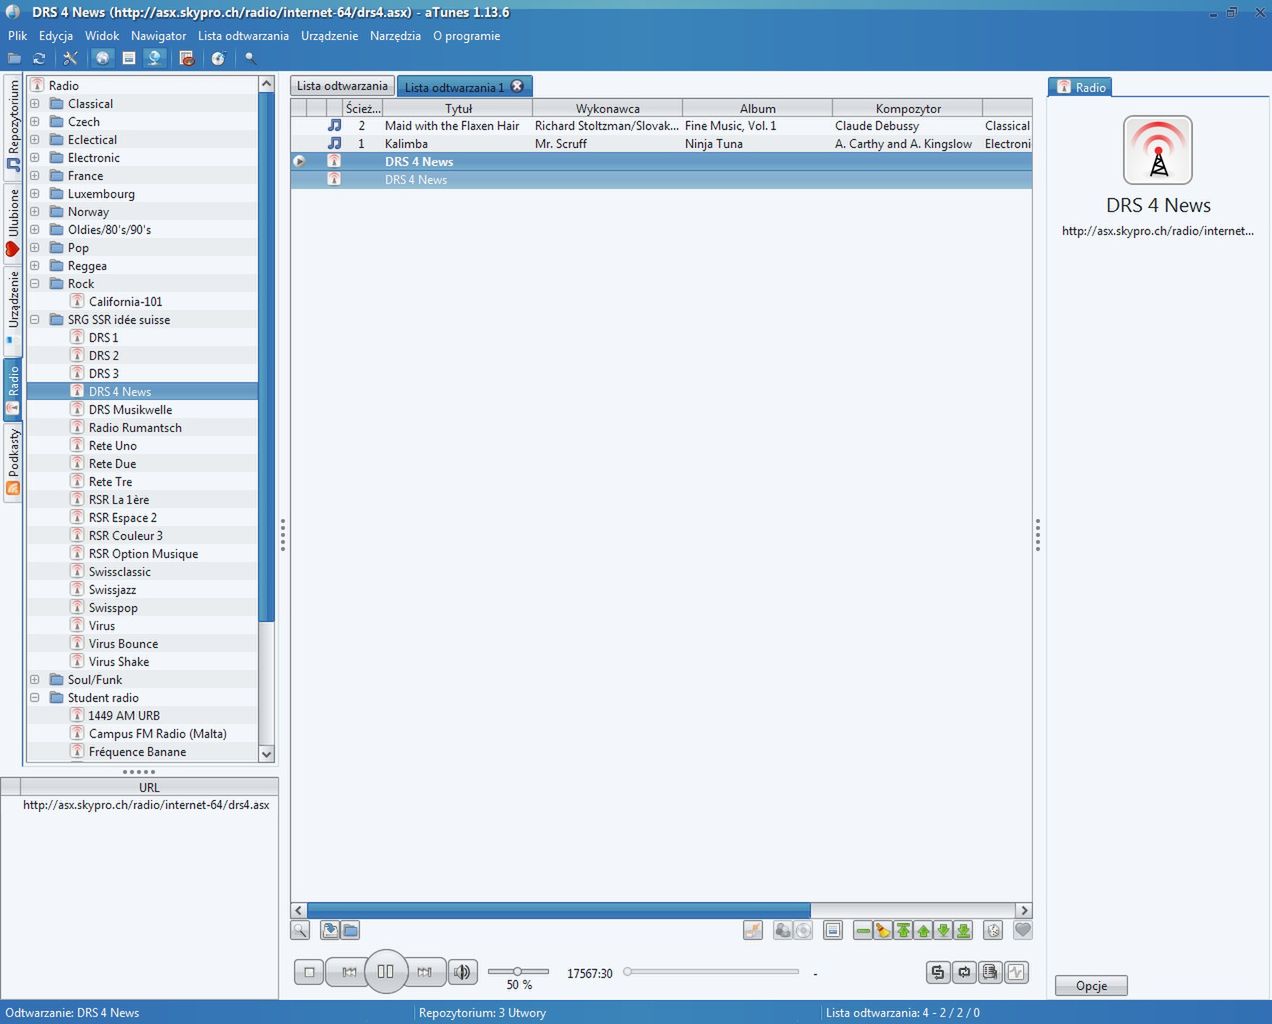Click the move-to-bottom green arrow icon
The height and width of the screenshot is (1024, 1272).
(x=963, y=930)
